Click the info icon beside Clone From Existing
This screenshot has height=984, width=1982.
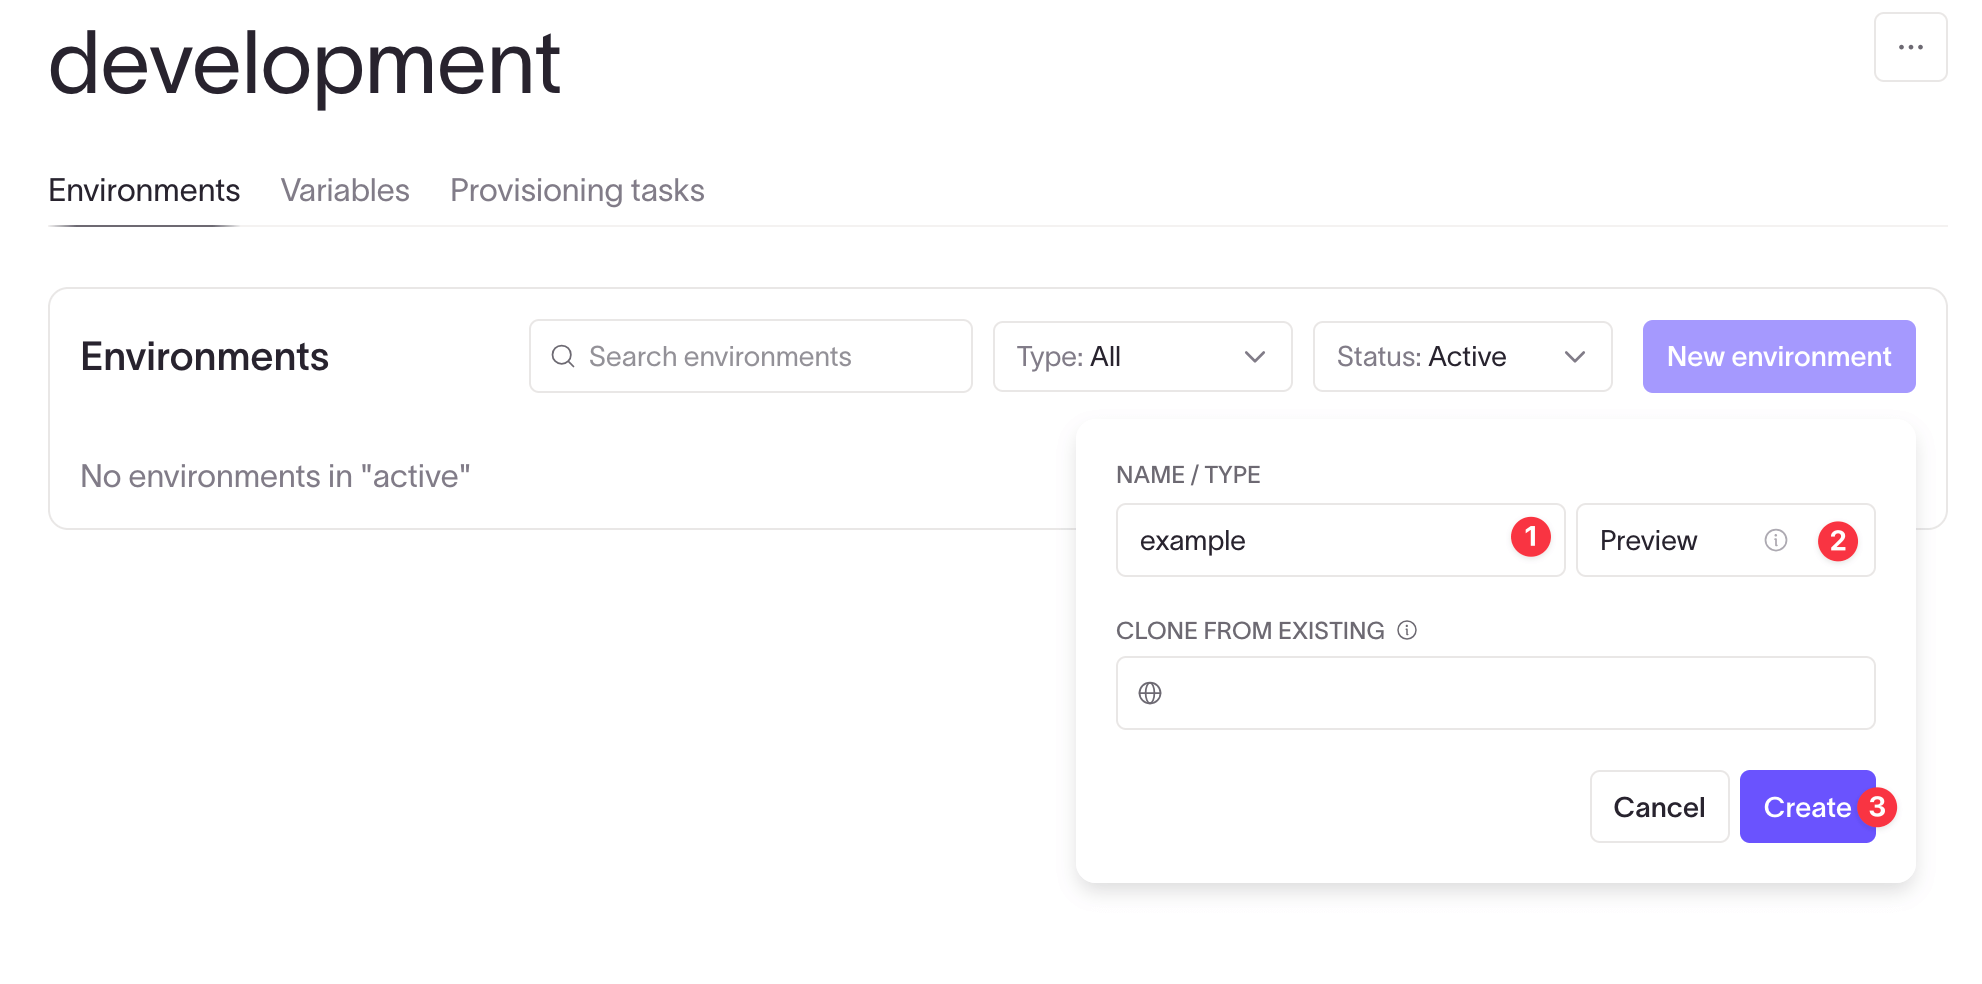1407,630
